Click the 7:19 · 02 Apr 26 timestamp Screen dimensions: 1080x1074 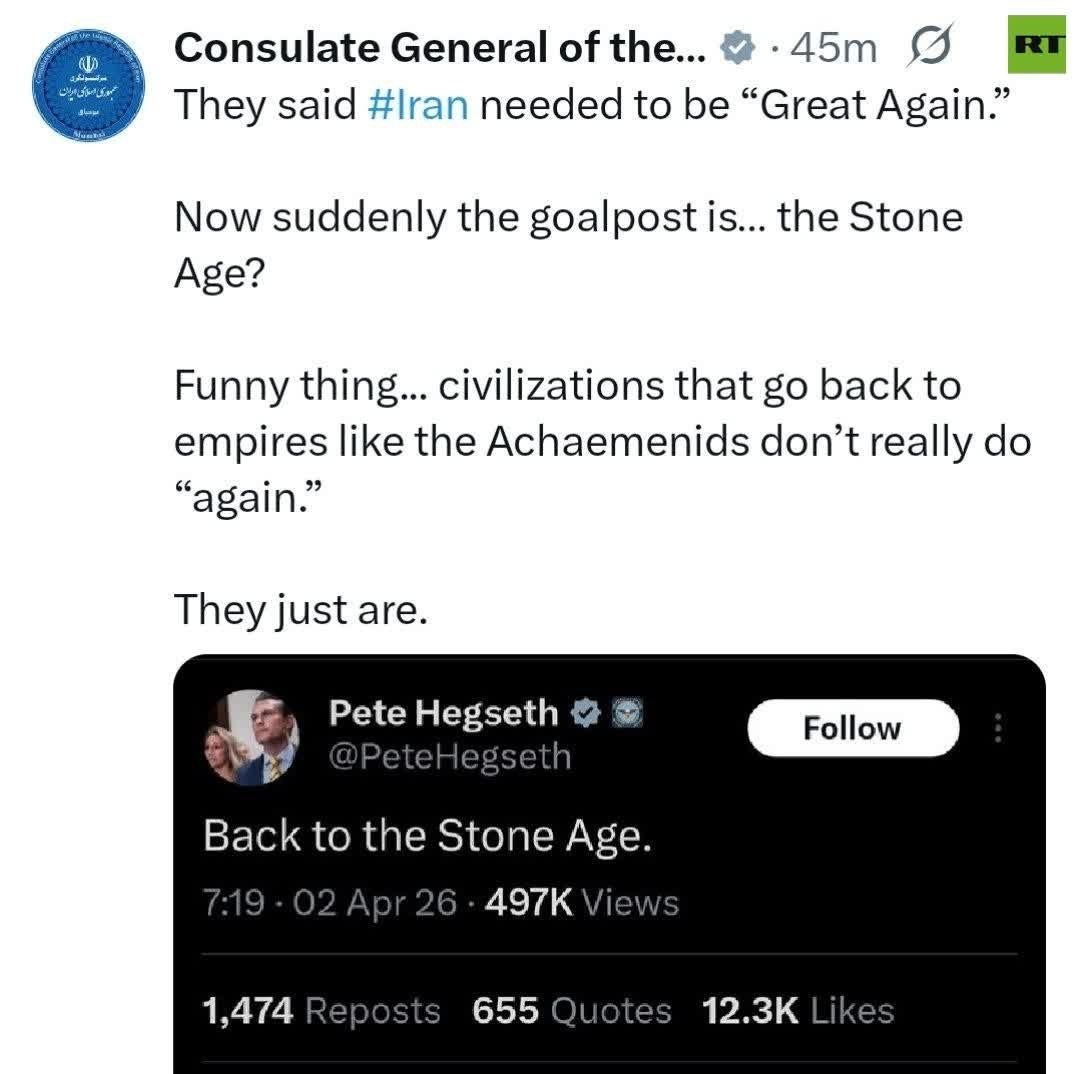point(330,903)
